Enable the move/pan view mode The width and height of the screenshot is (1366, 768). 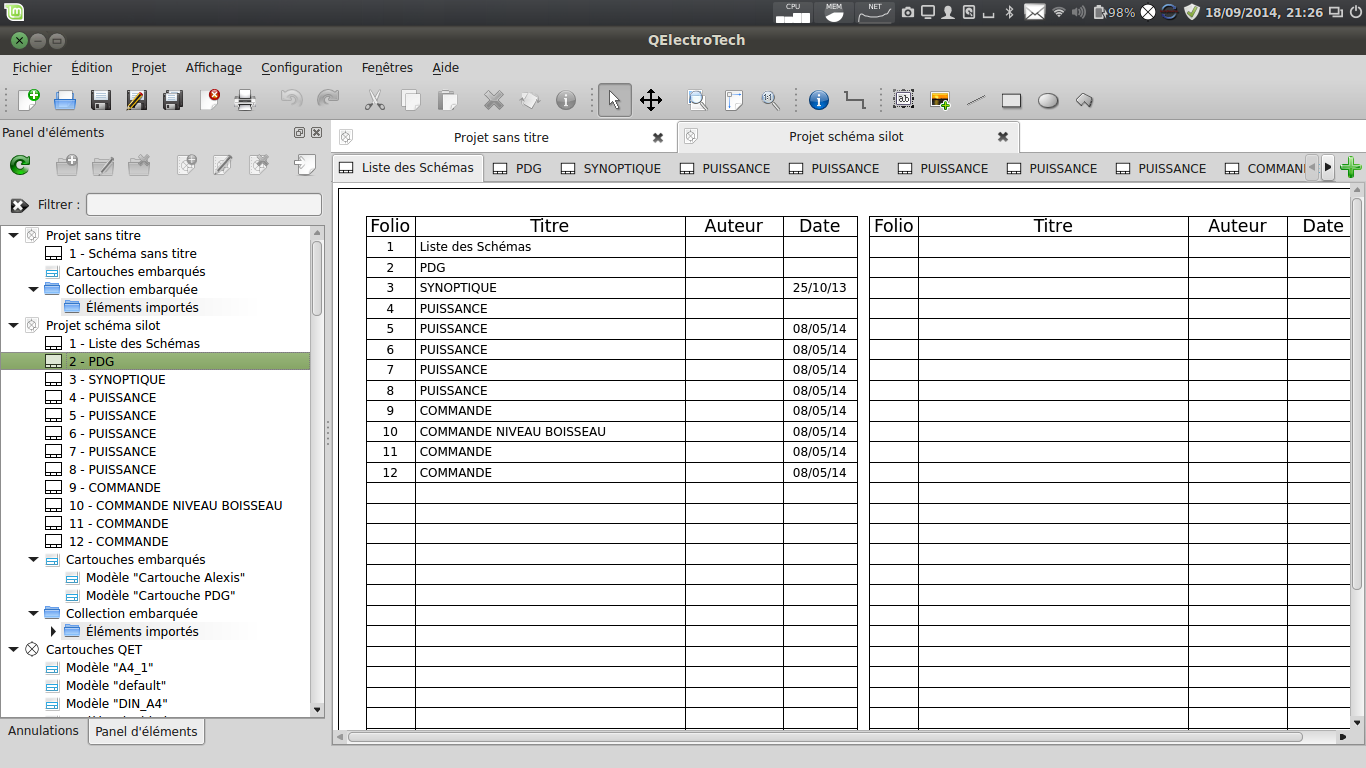tap(651, 100)
